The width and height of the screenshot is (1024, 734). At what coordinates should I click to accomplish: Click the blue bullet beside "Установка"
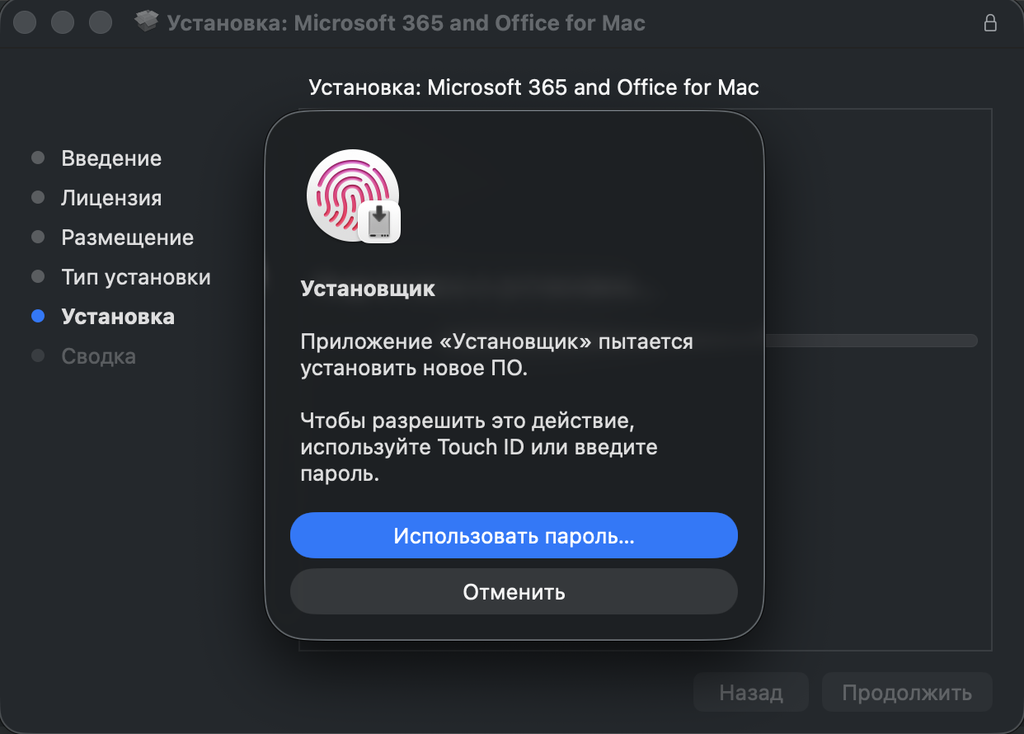point(38,316)
